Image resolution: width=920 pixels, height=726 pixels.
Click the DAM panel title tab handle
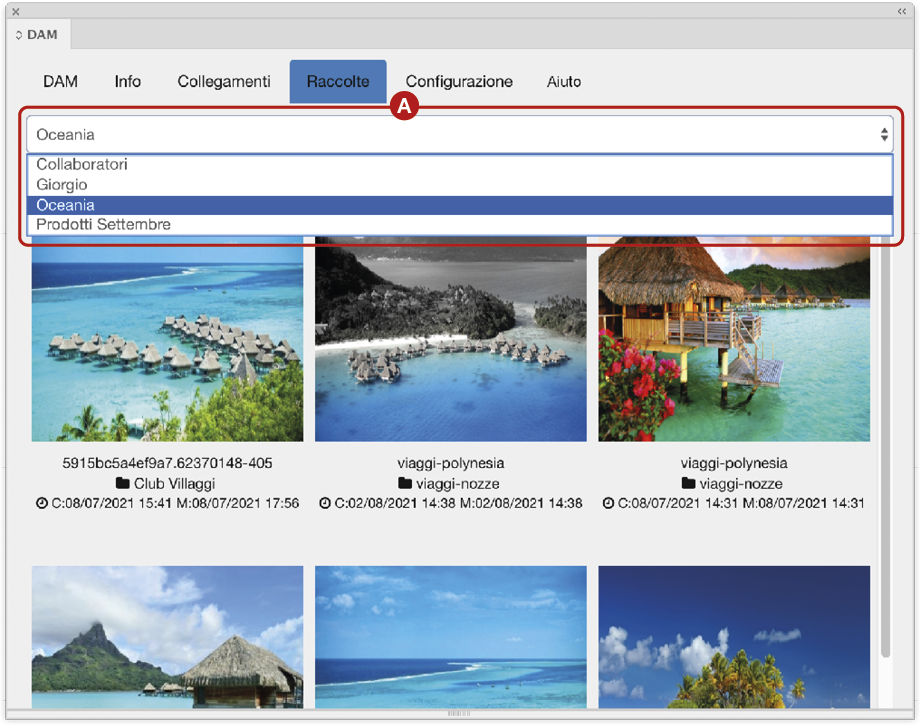(x=37, y=35)
